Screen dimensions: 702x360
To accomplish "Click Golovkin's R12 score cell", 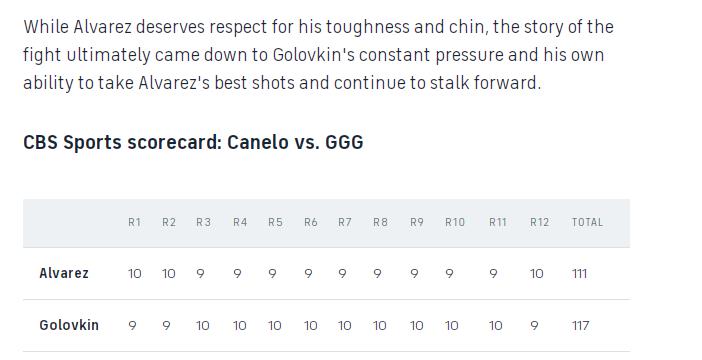I will pos(534,326).
